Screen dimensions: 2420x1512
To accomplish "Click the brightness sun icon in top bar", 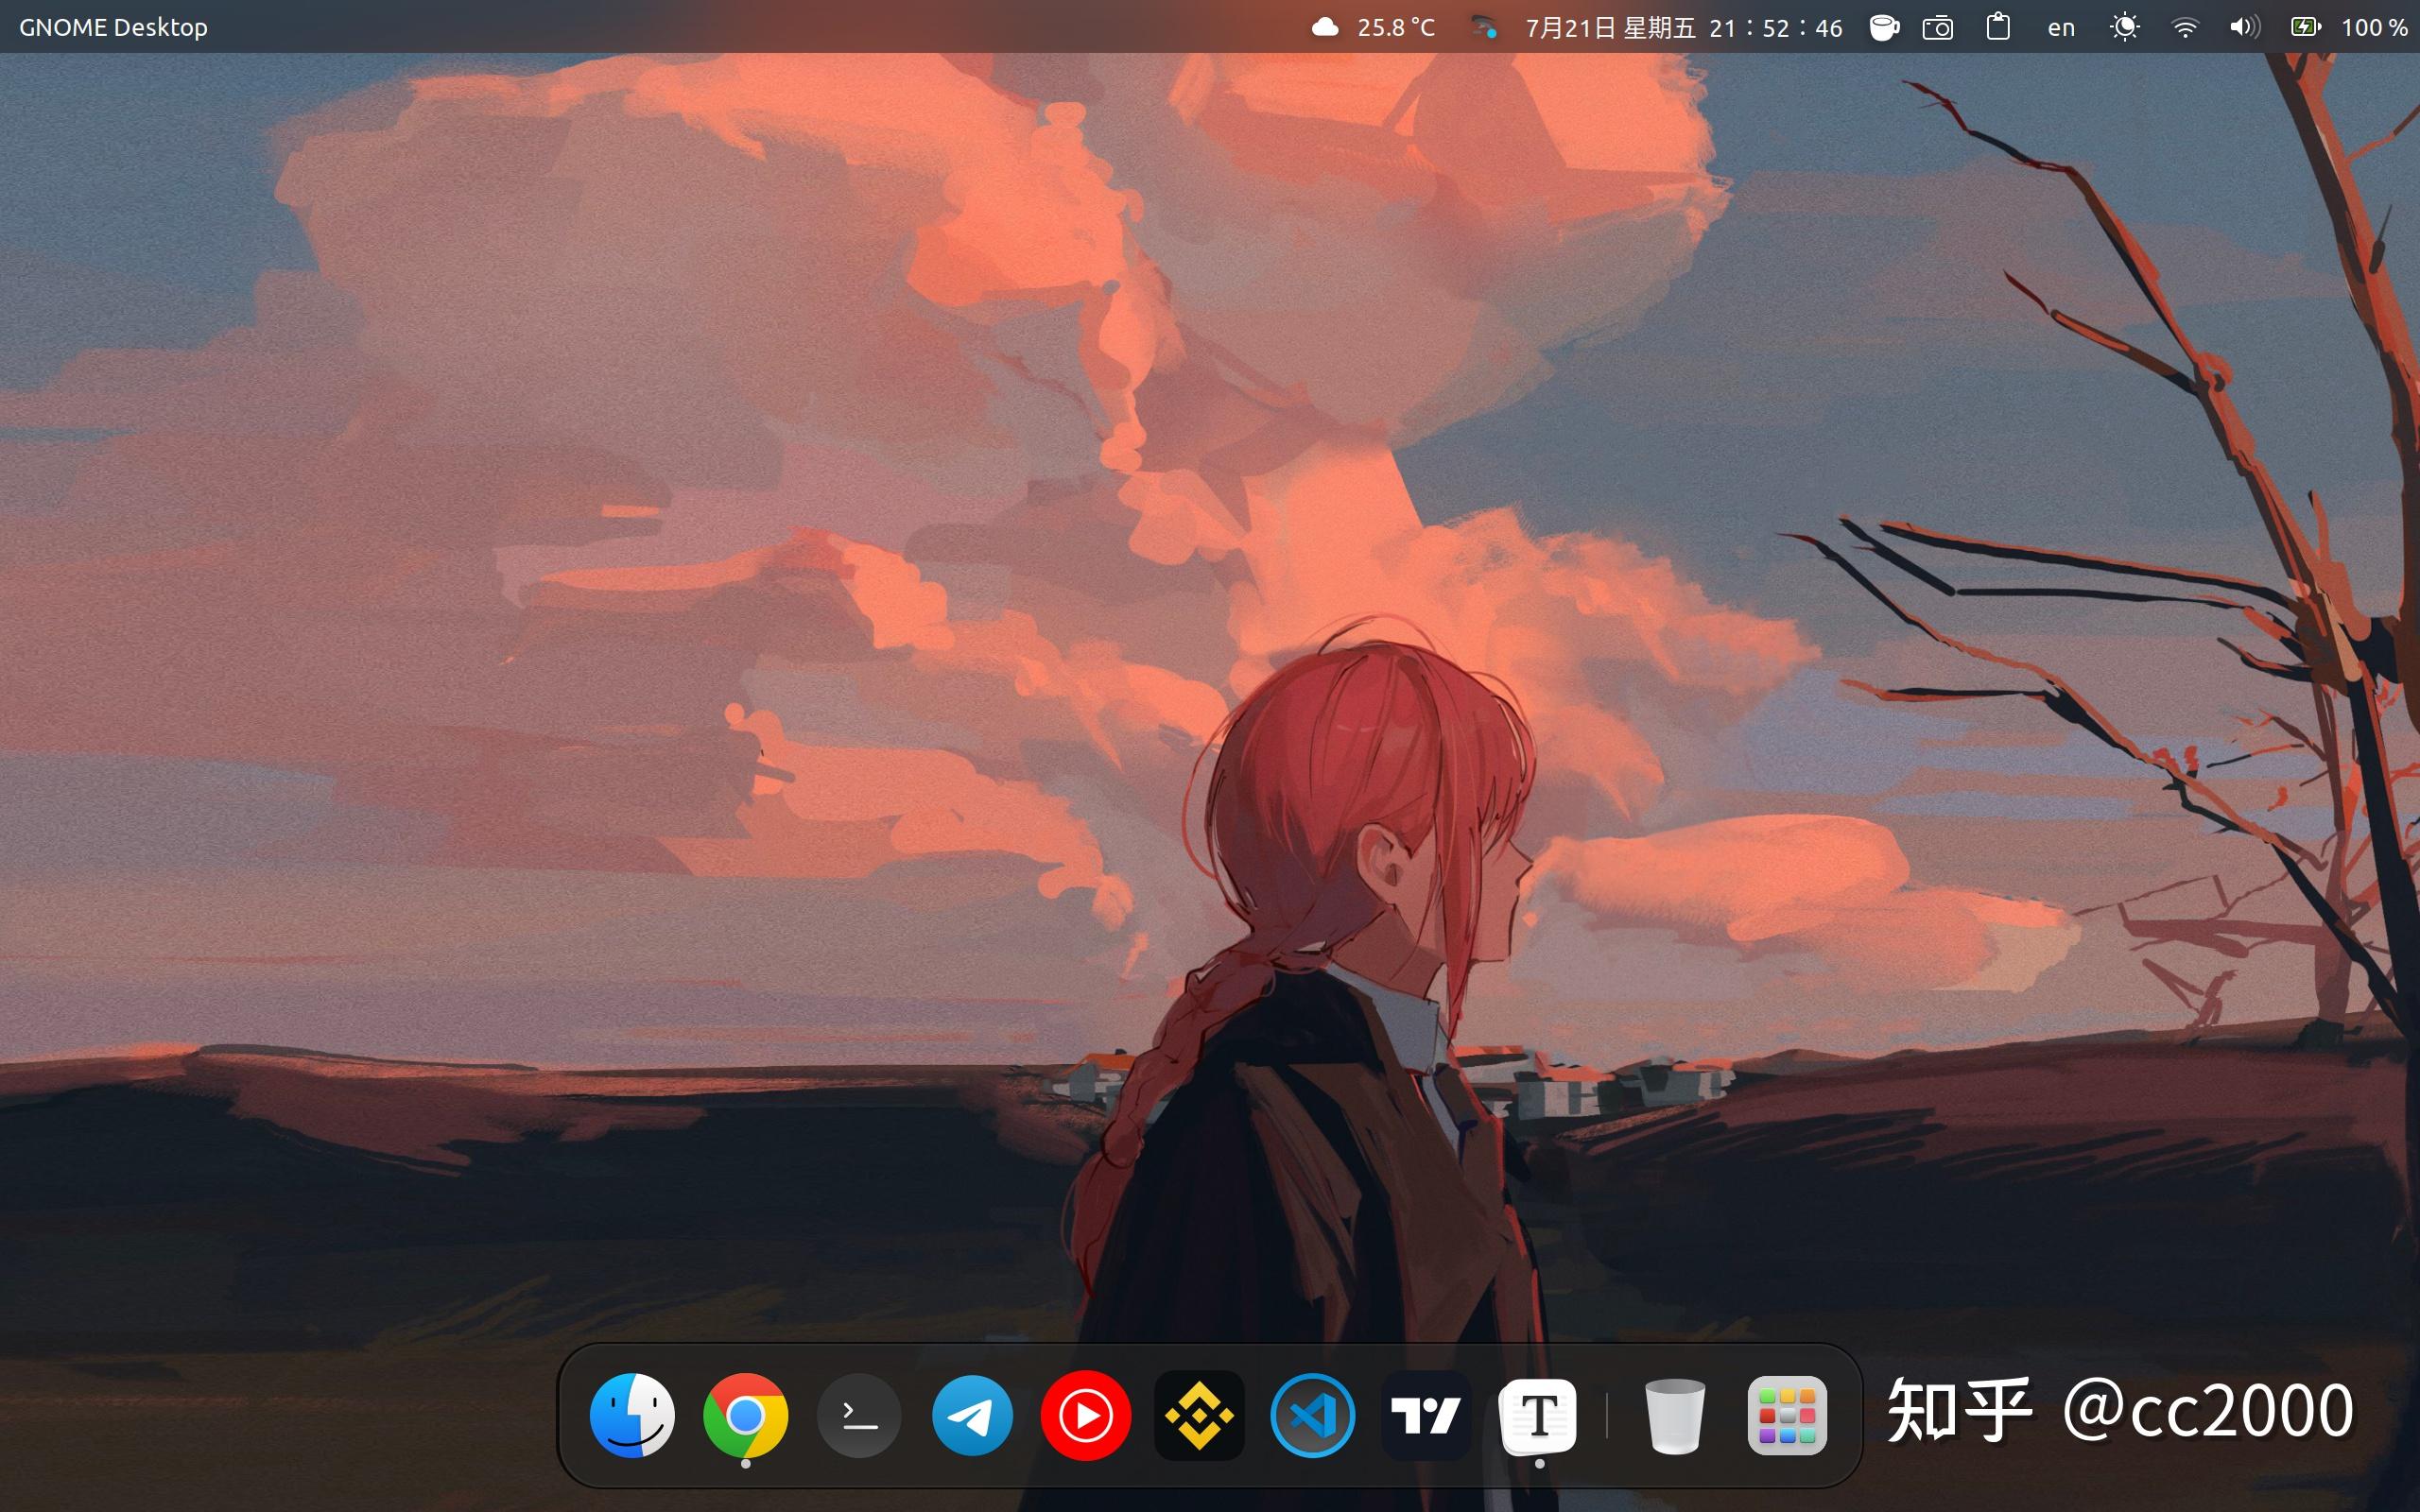I will click(x=2125, y=27).
